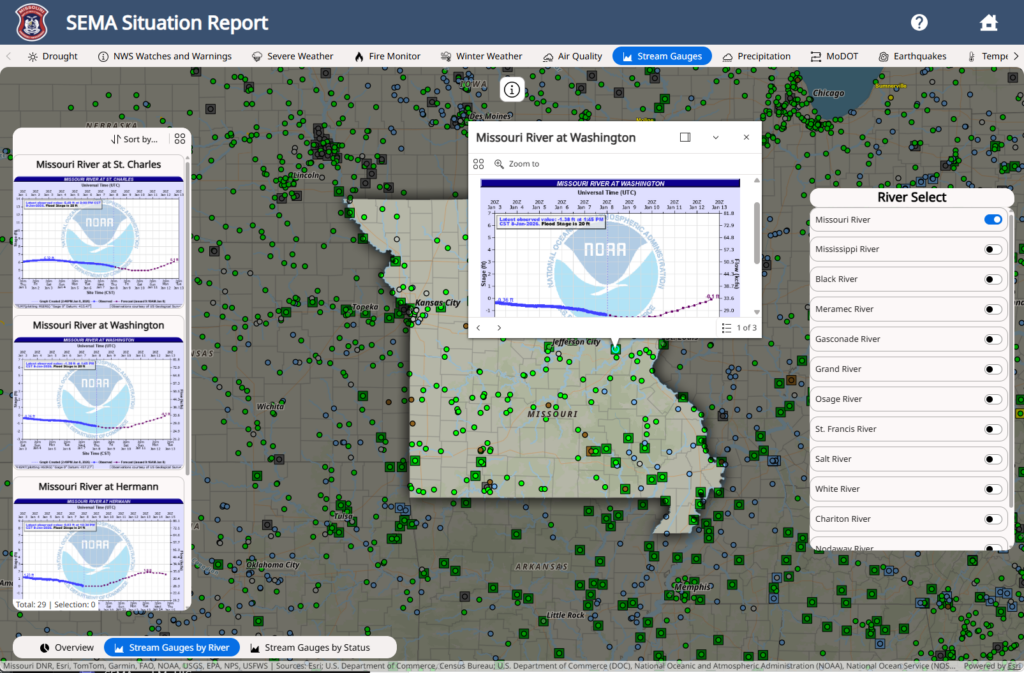Disable the Missouri River toggle

[x=993, y=220]
